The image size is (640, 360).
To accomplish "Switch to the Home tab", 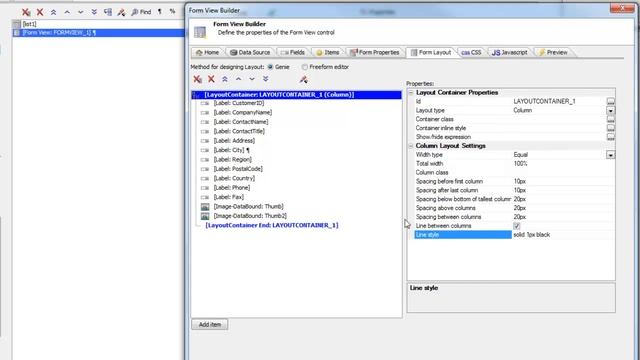I will pos(207,53).
